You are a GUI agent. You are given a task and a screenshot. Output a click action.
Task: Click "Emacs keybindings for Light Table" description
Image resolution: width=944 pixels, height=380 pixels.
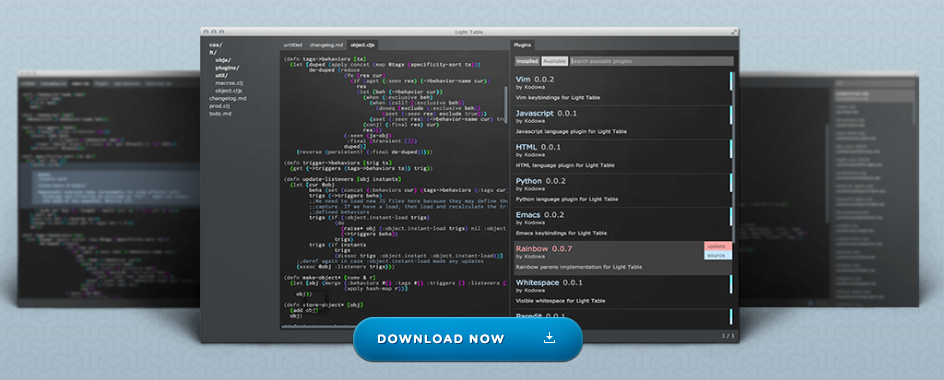pyautogui.click(x=561, y=233)
